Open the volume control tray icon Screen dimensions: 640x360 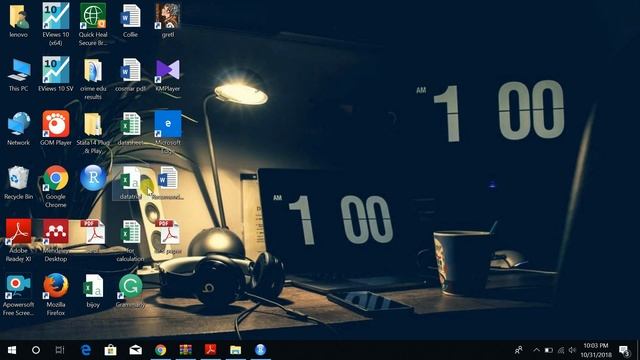(x=572, y=350)
